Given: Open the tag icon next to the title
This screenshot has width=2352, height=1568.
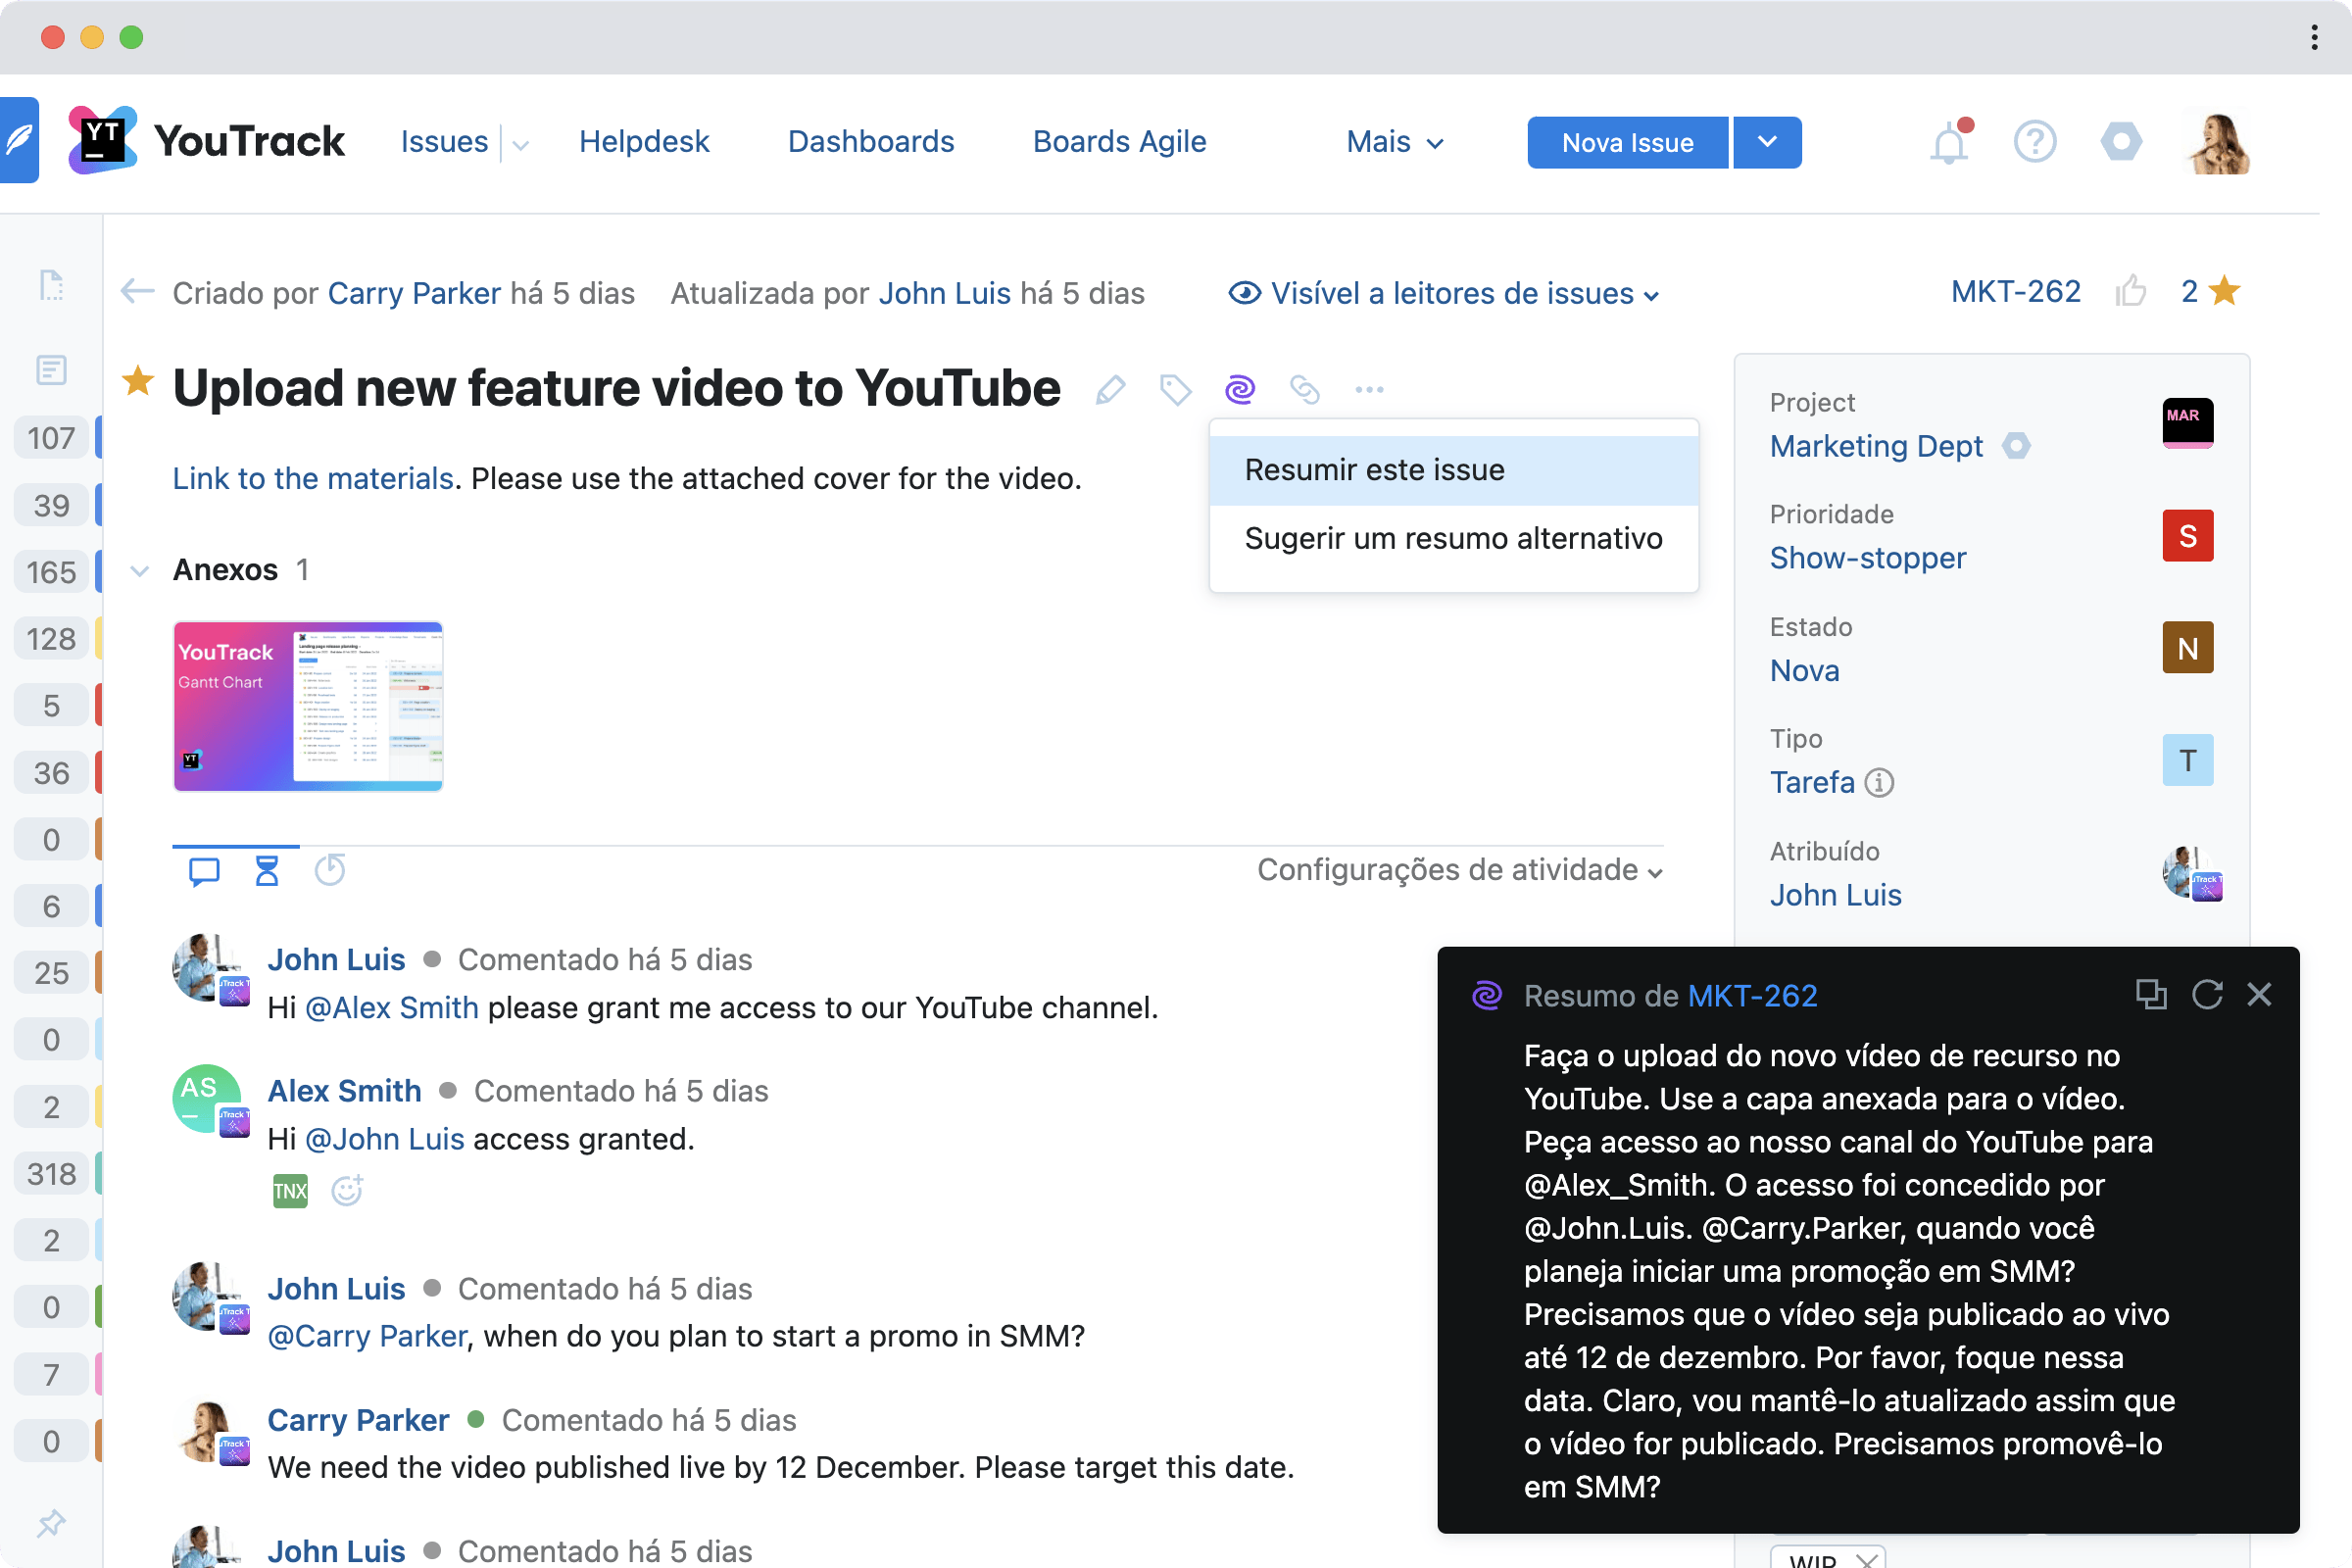Looking at the screenshot, I should (x=1176, y=390).
